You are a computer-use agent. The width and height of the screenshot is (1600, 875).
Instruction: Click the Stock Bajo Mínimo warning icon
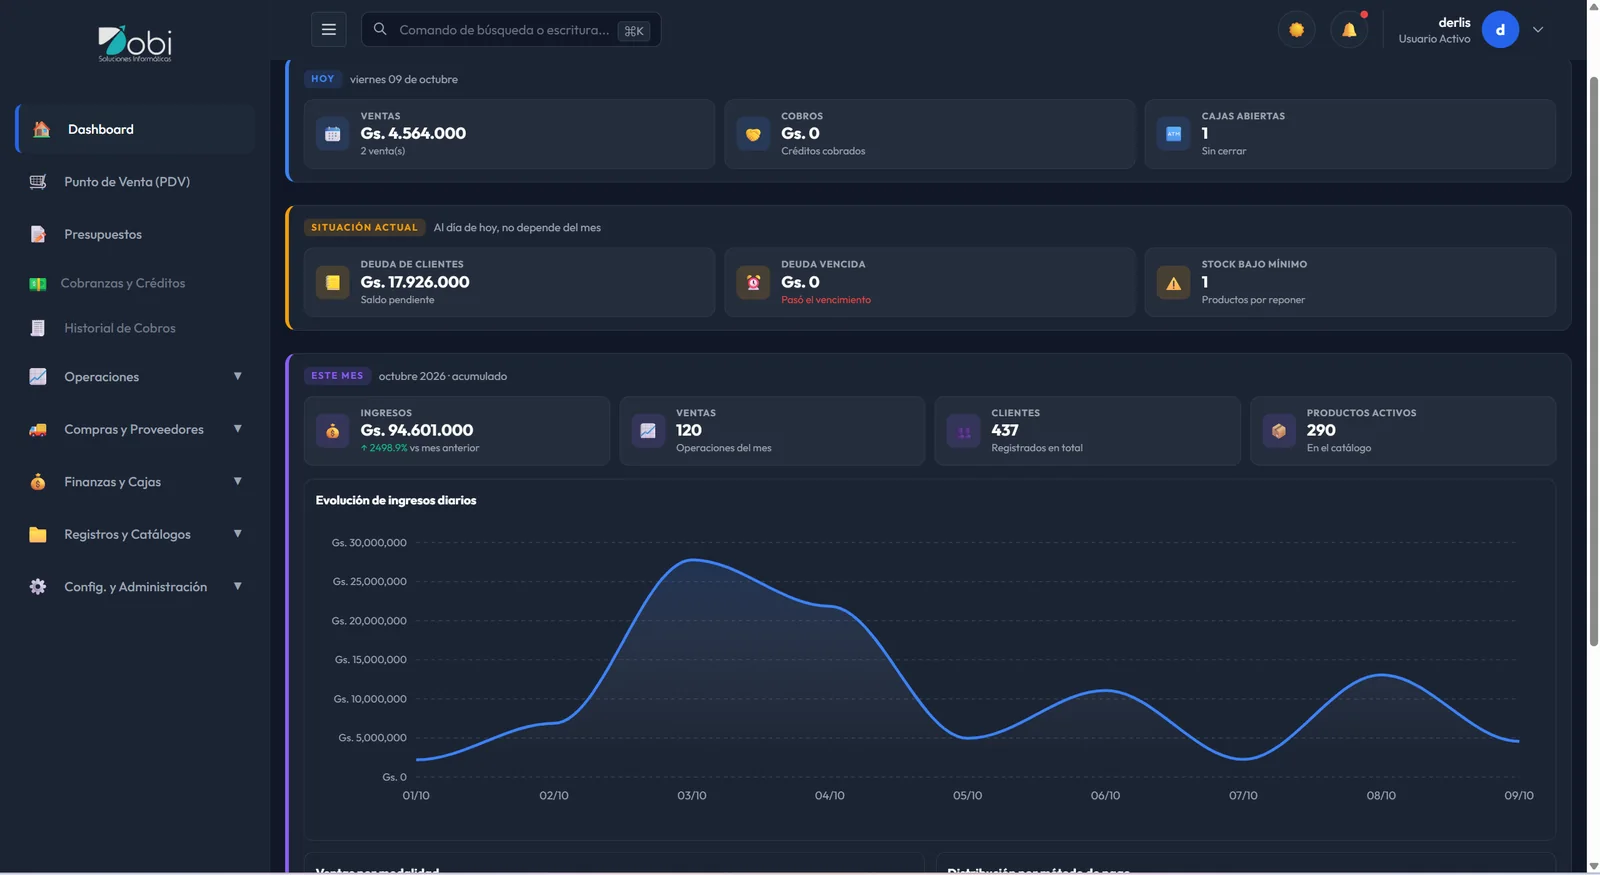coord(1174,283)
